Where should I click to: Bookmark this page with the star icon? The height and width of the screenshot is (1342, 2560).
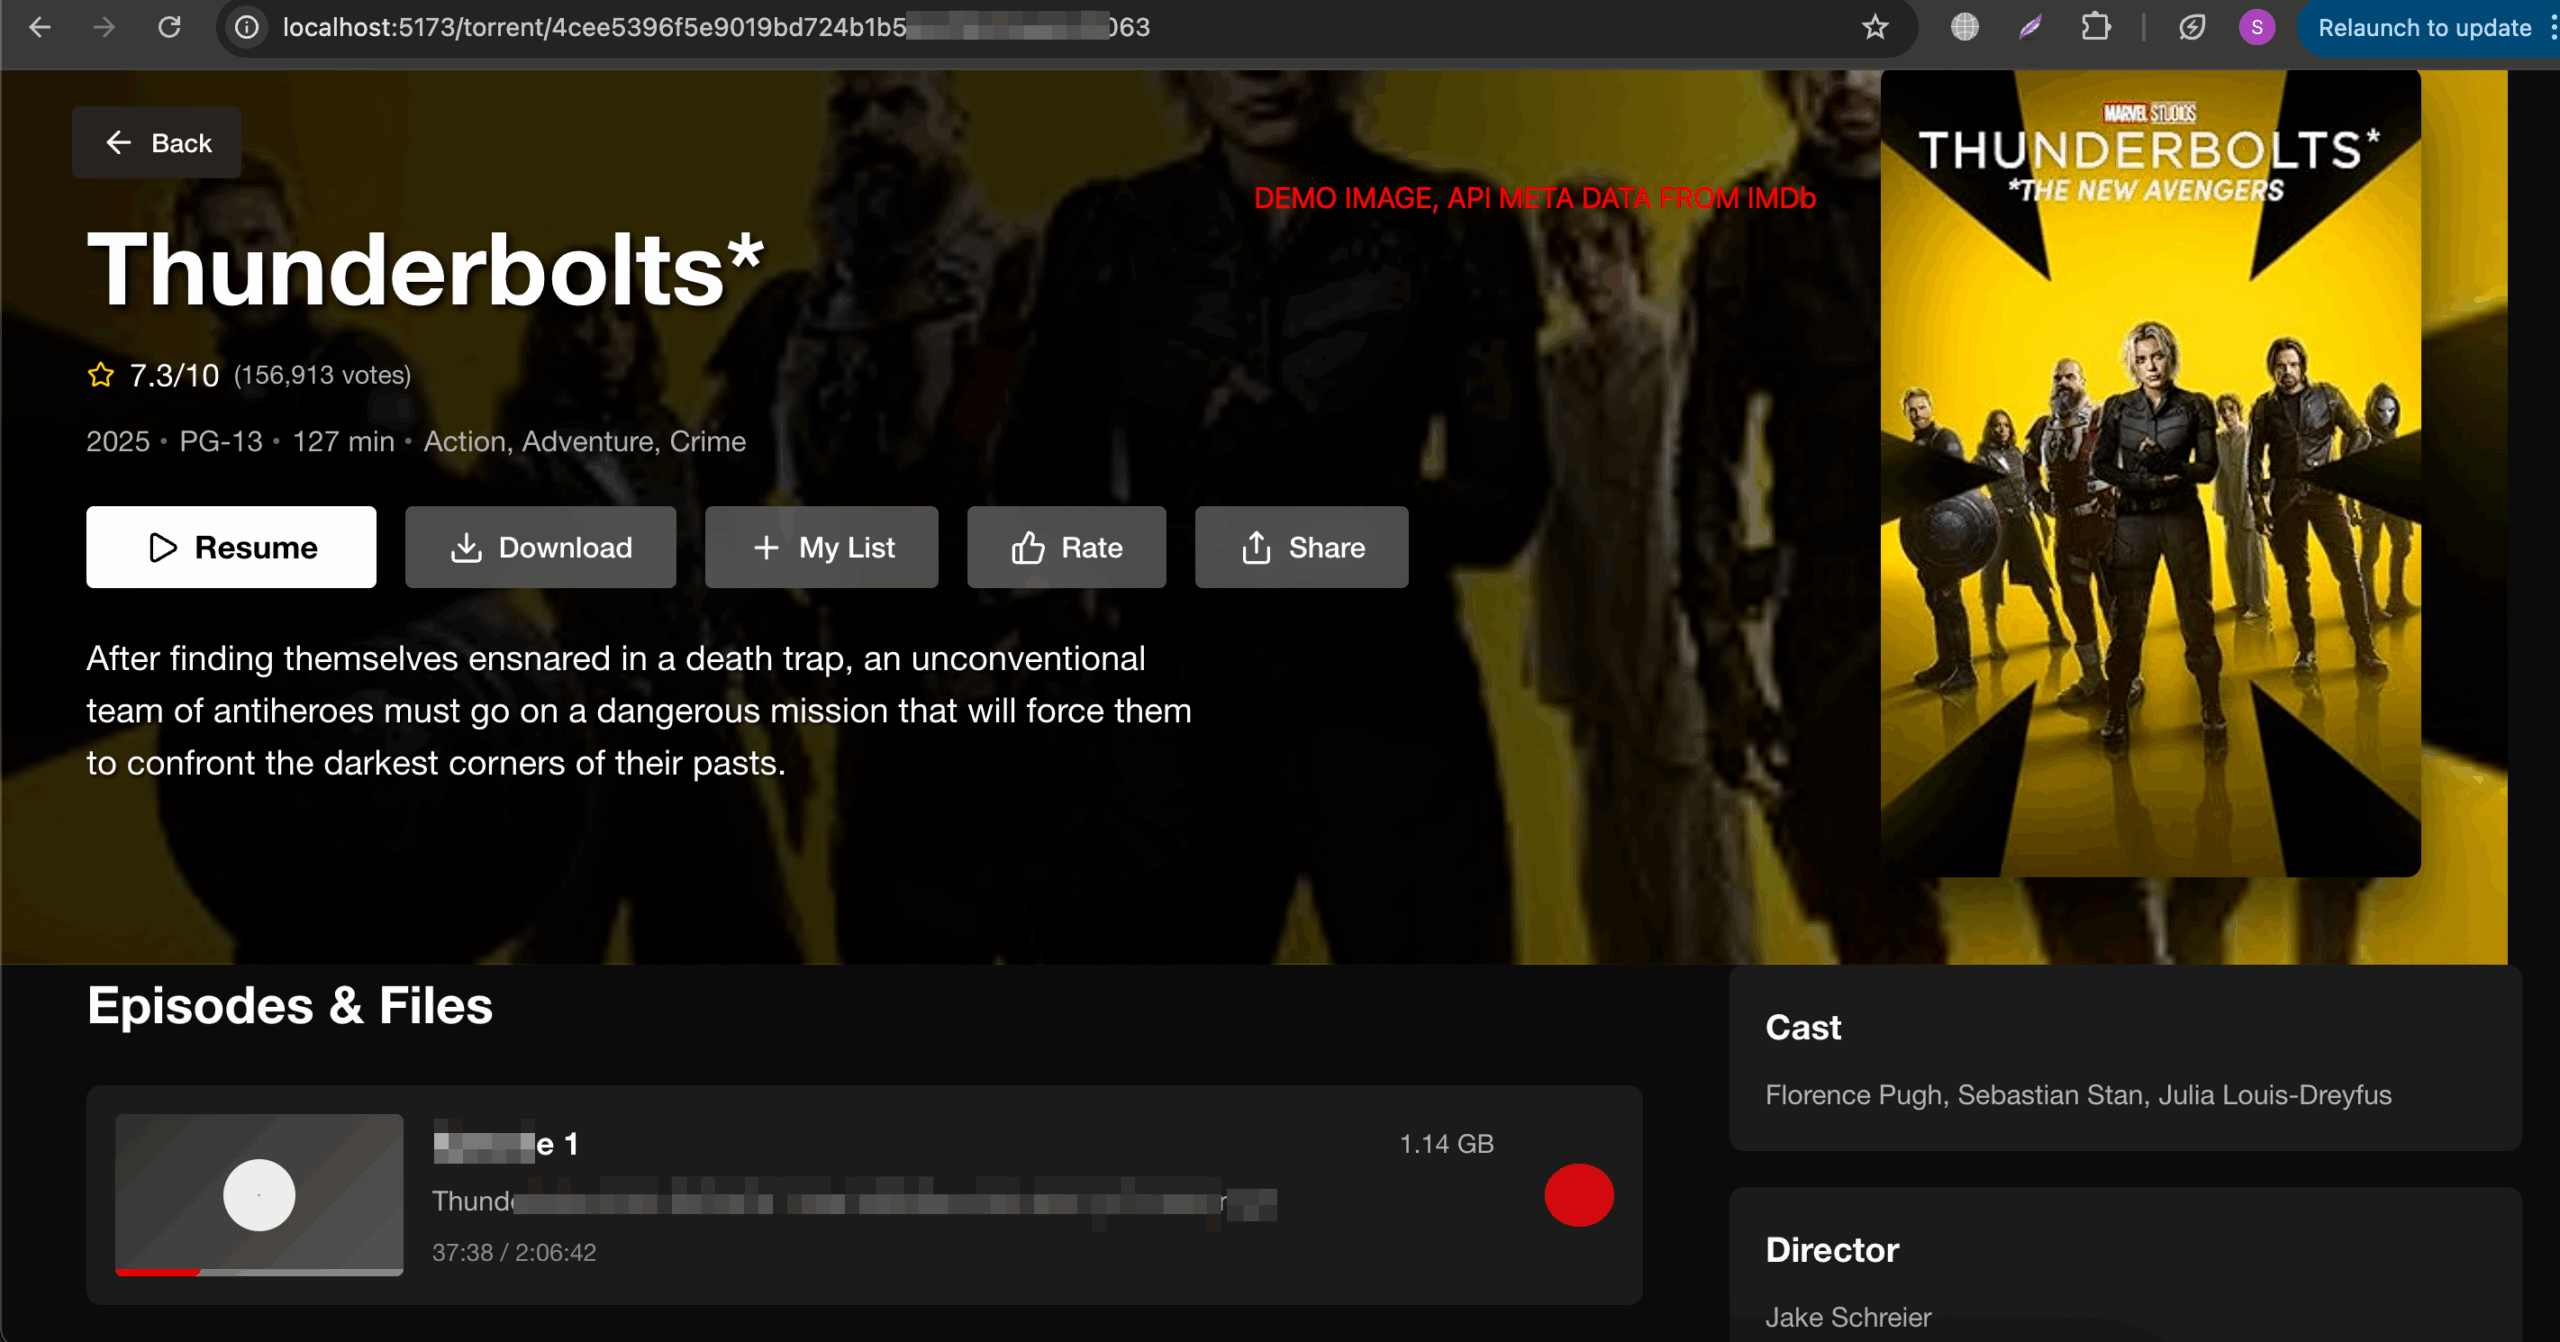[1875, 28]
